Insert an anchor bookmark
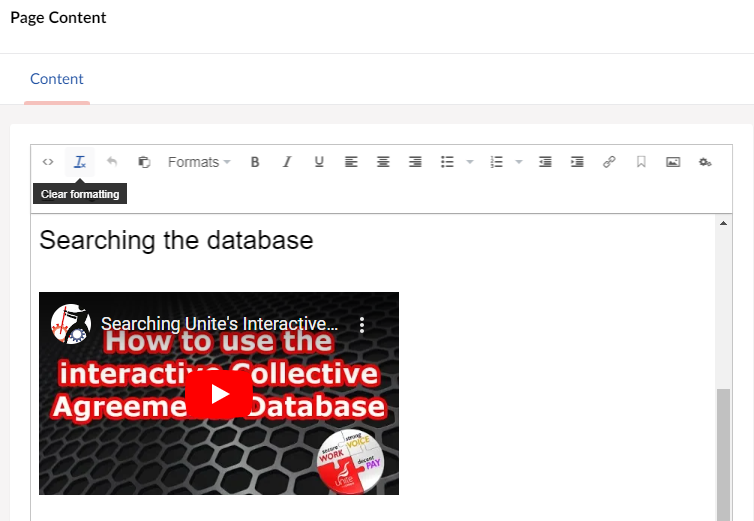This screenshot has width=754, height=521. 641,162
